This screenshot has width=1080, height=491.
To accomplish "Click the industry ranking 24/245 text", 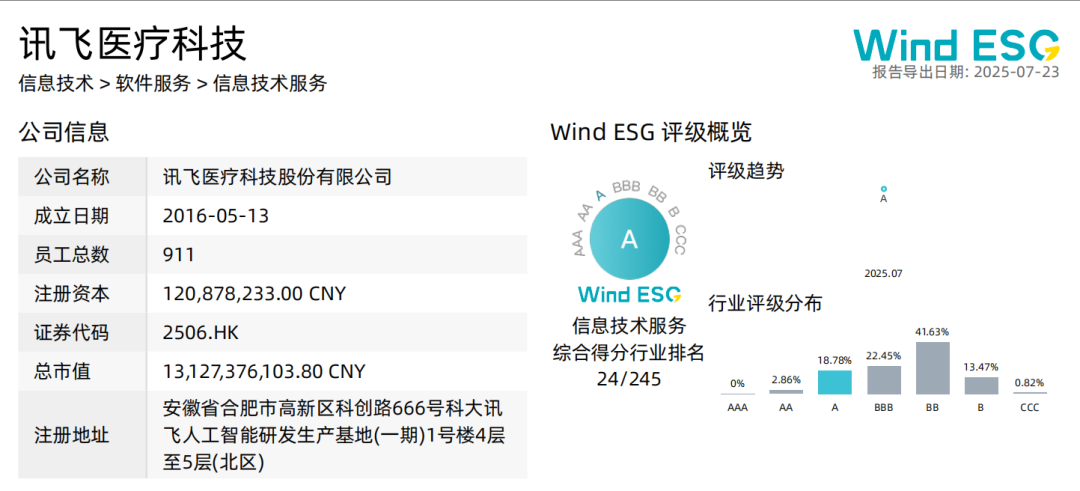I will pyautogui.click(x=629, y=379).
